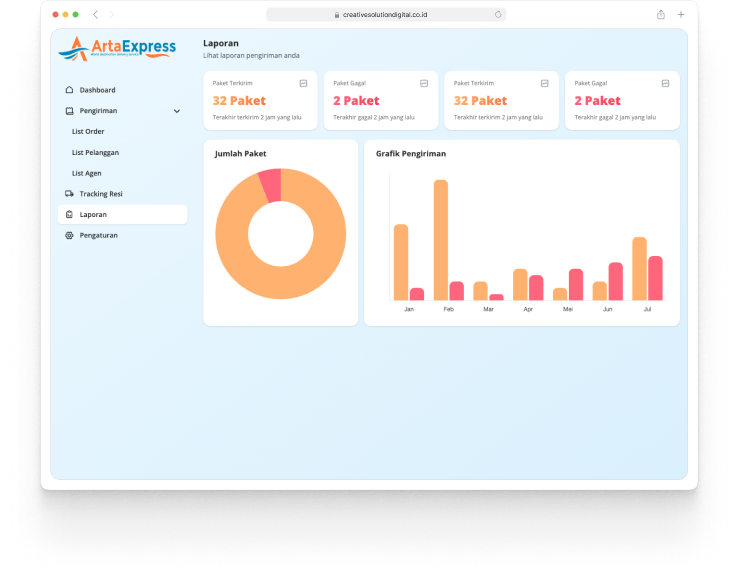Open a new browser tab with plus icon
This screenshot has width=739, height=581.
(681, 15)
